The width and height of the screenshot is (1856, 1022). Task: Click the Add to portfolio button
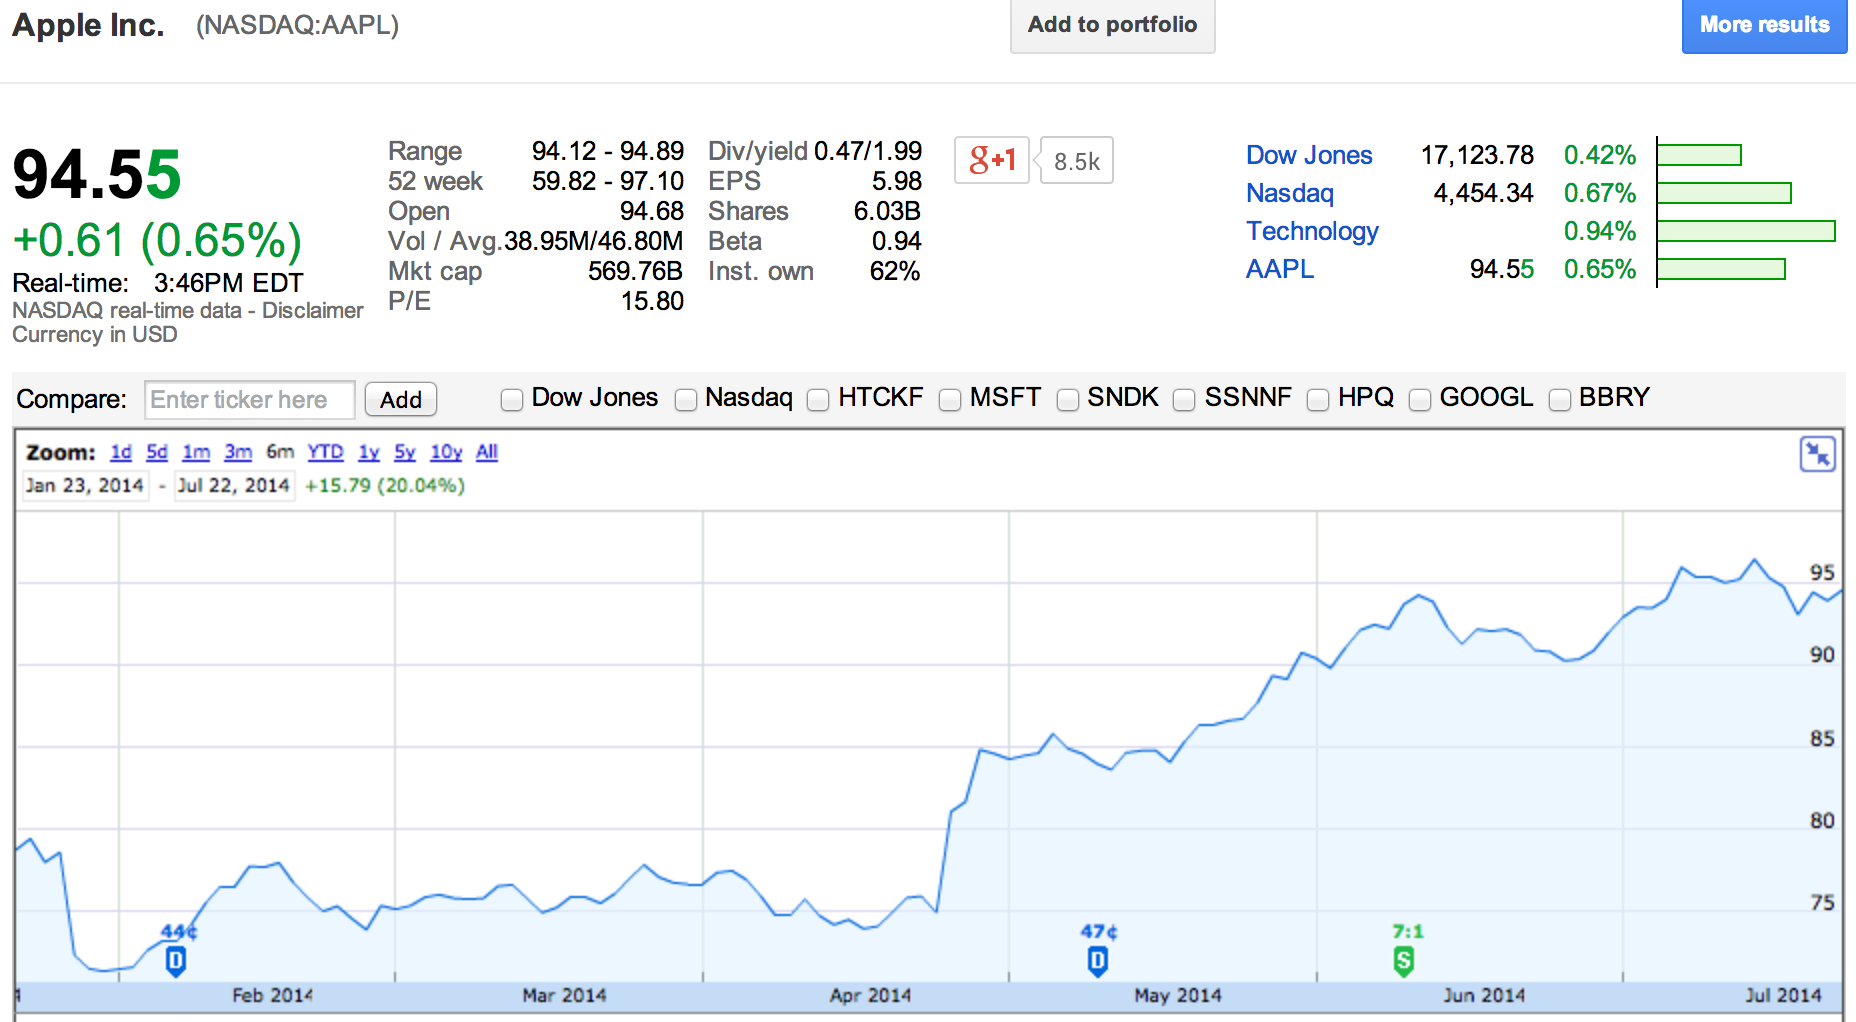pyautogui.click(x=1113, y=25)
